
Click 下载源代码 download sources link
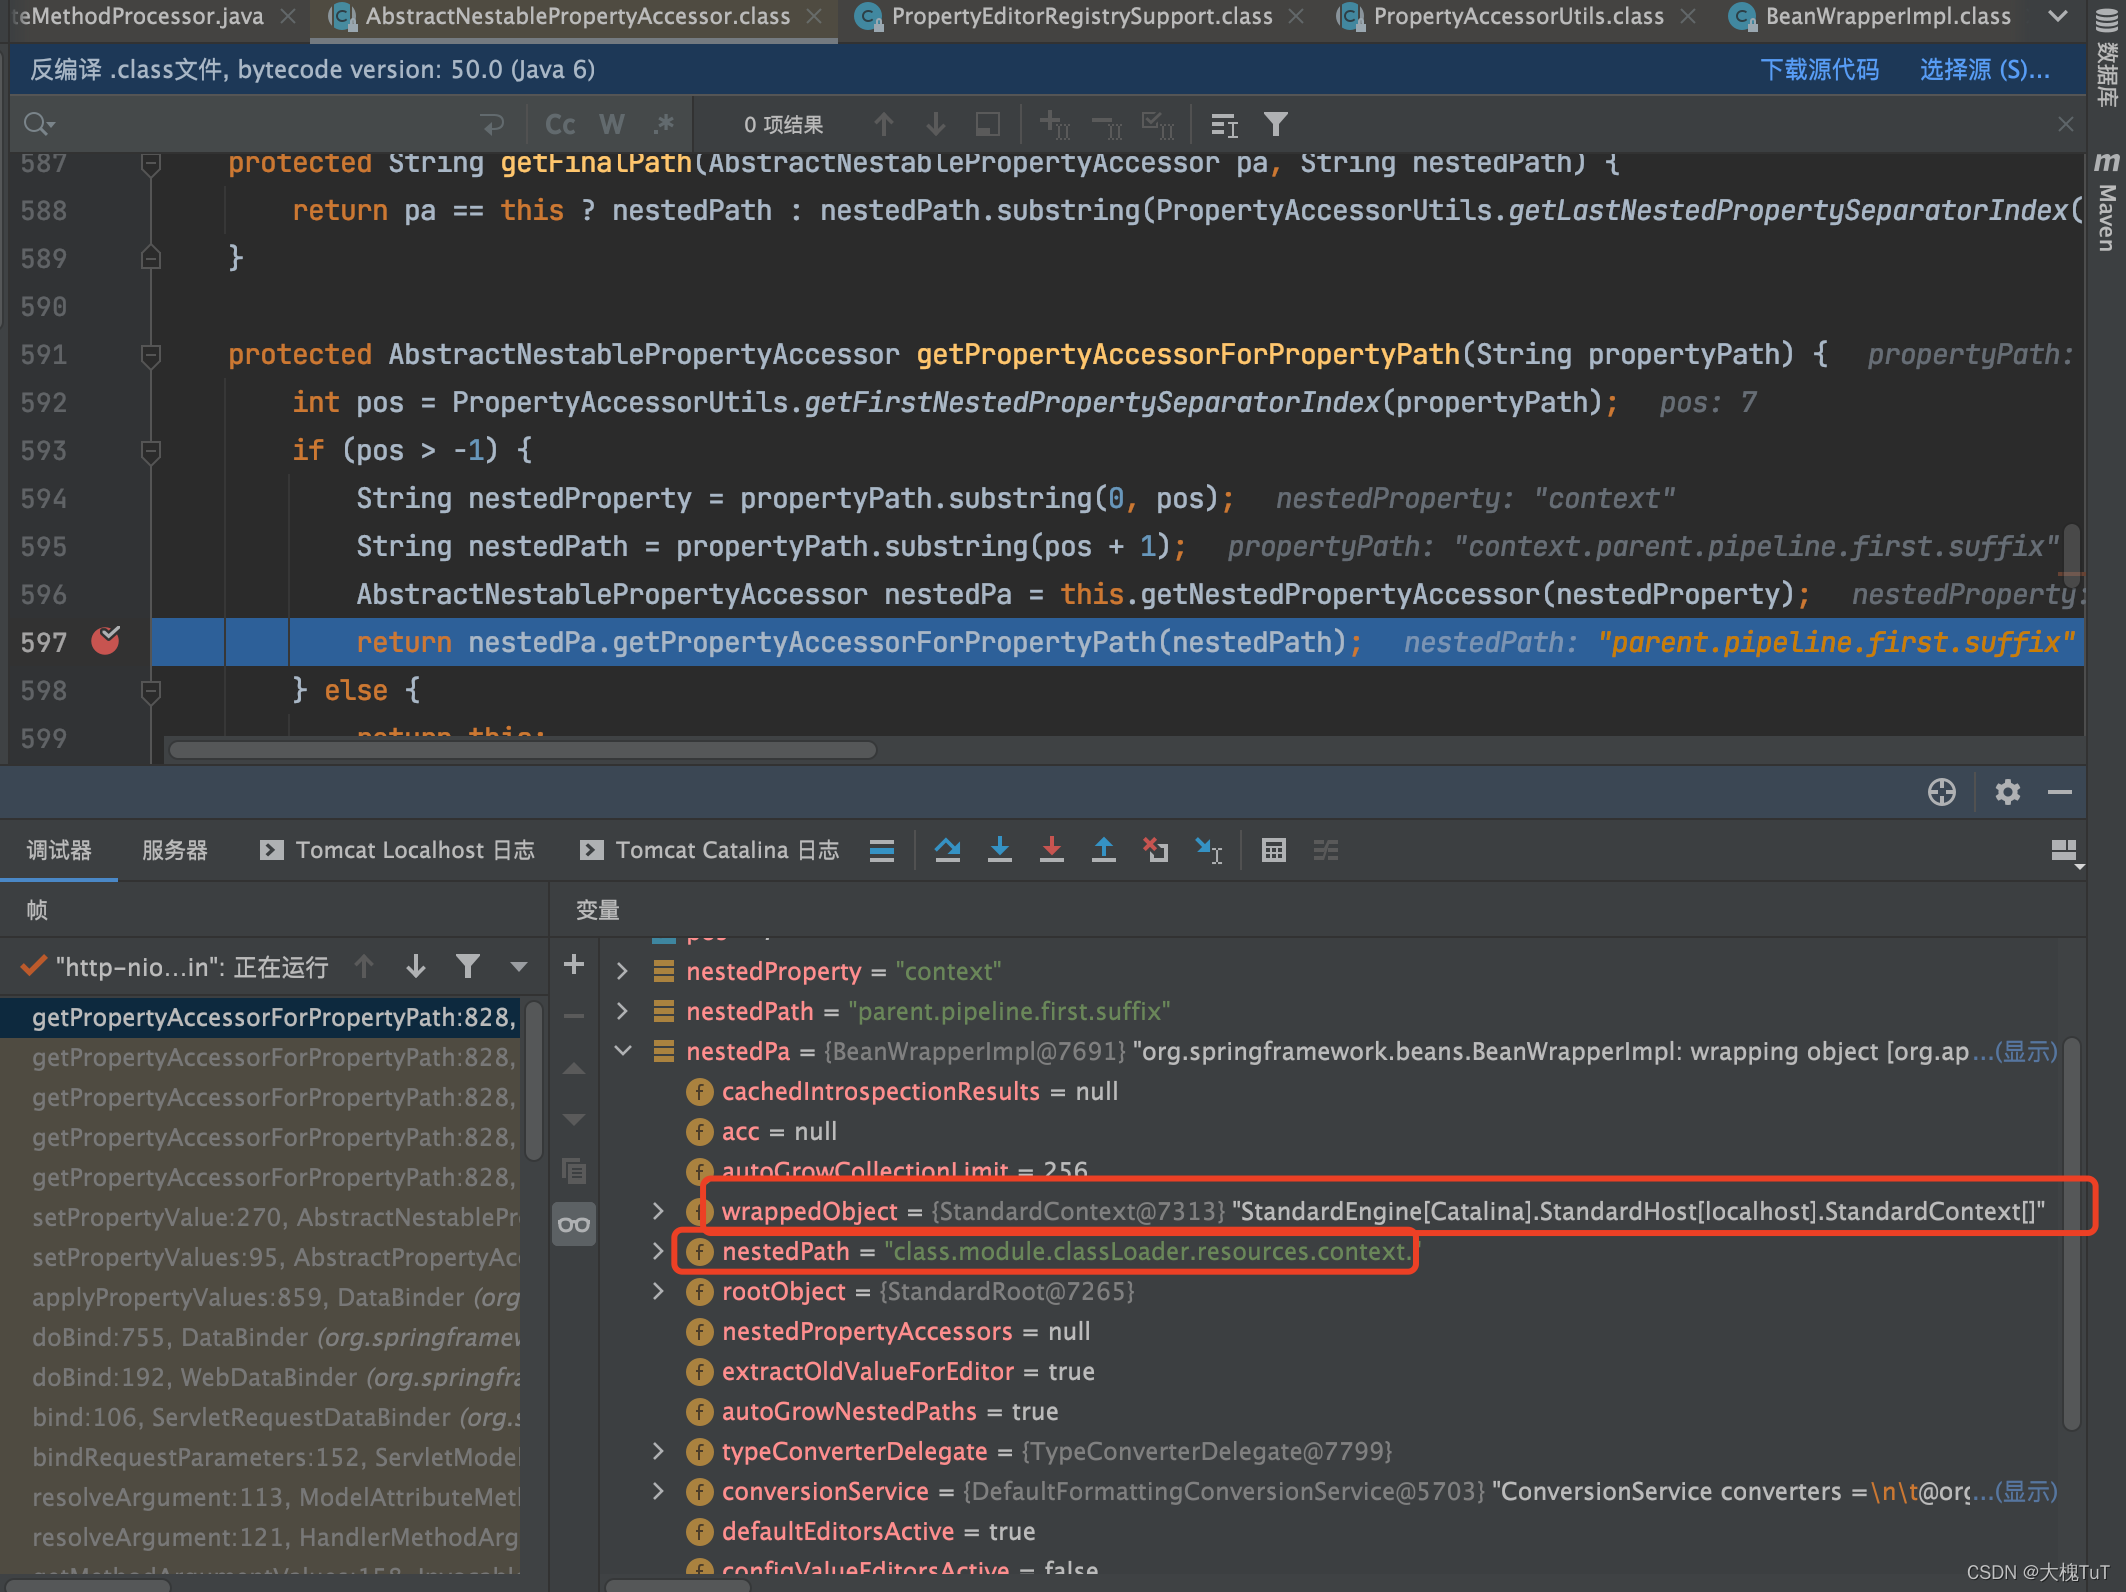pyautogui.click(x=1819, y=69)
